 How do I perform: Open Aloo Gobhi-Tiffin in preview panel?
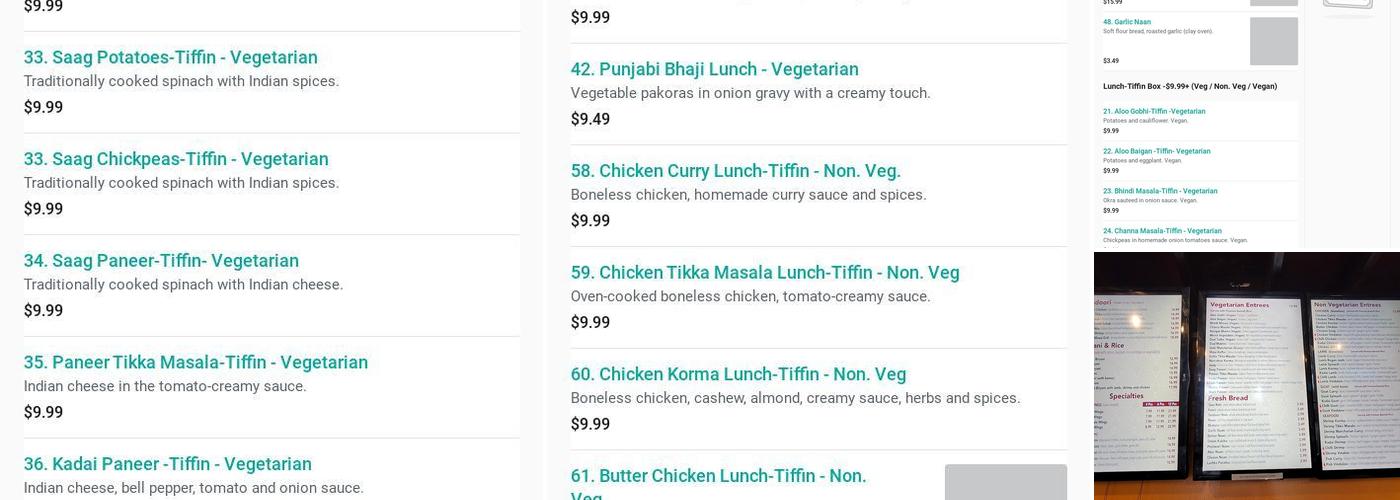[1153, 112]
